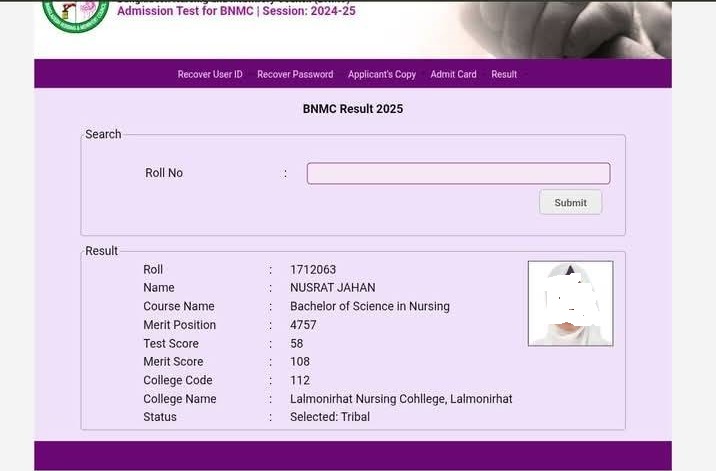Click the Course Name label
Screen dimensions: 716x471
(x=179, y=307)
